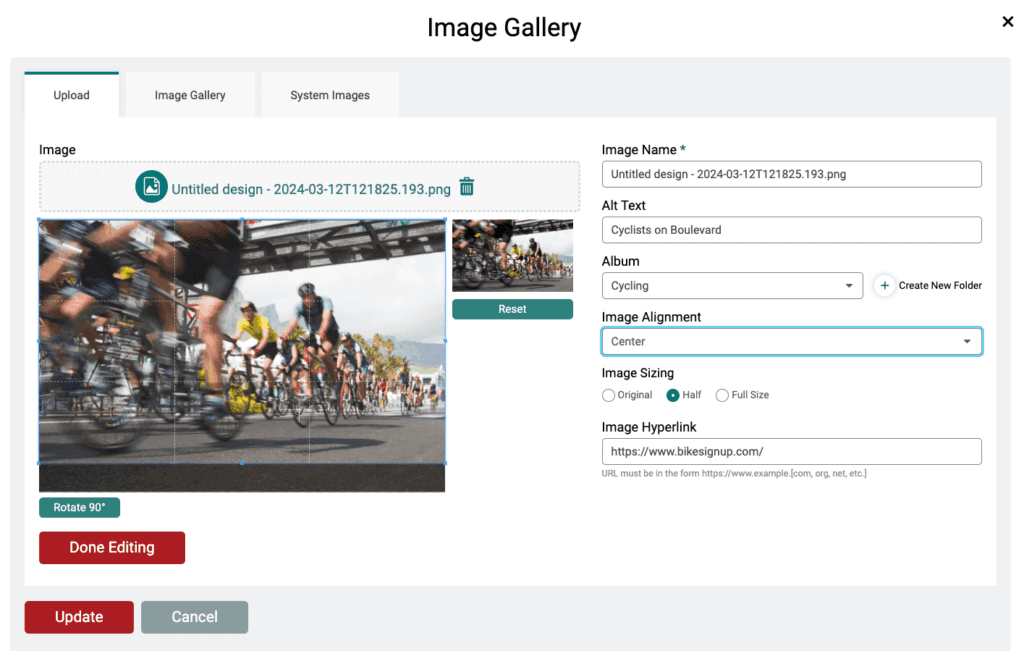Open the System Images tab
The width and height of the screenshot is (1024, 651).
(330, 95)
